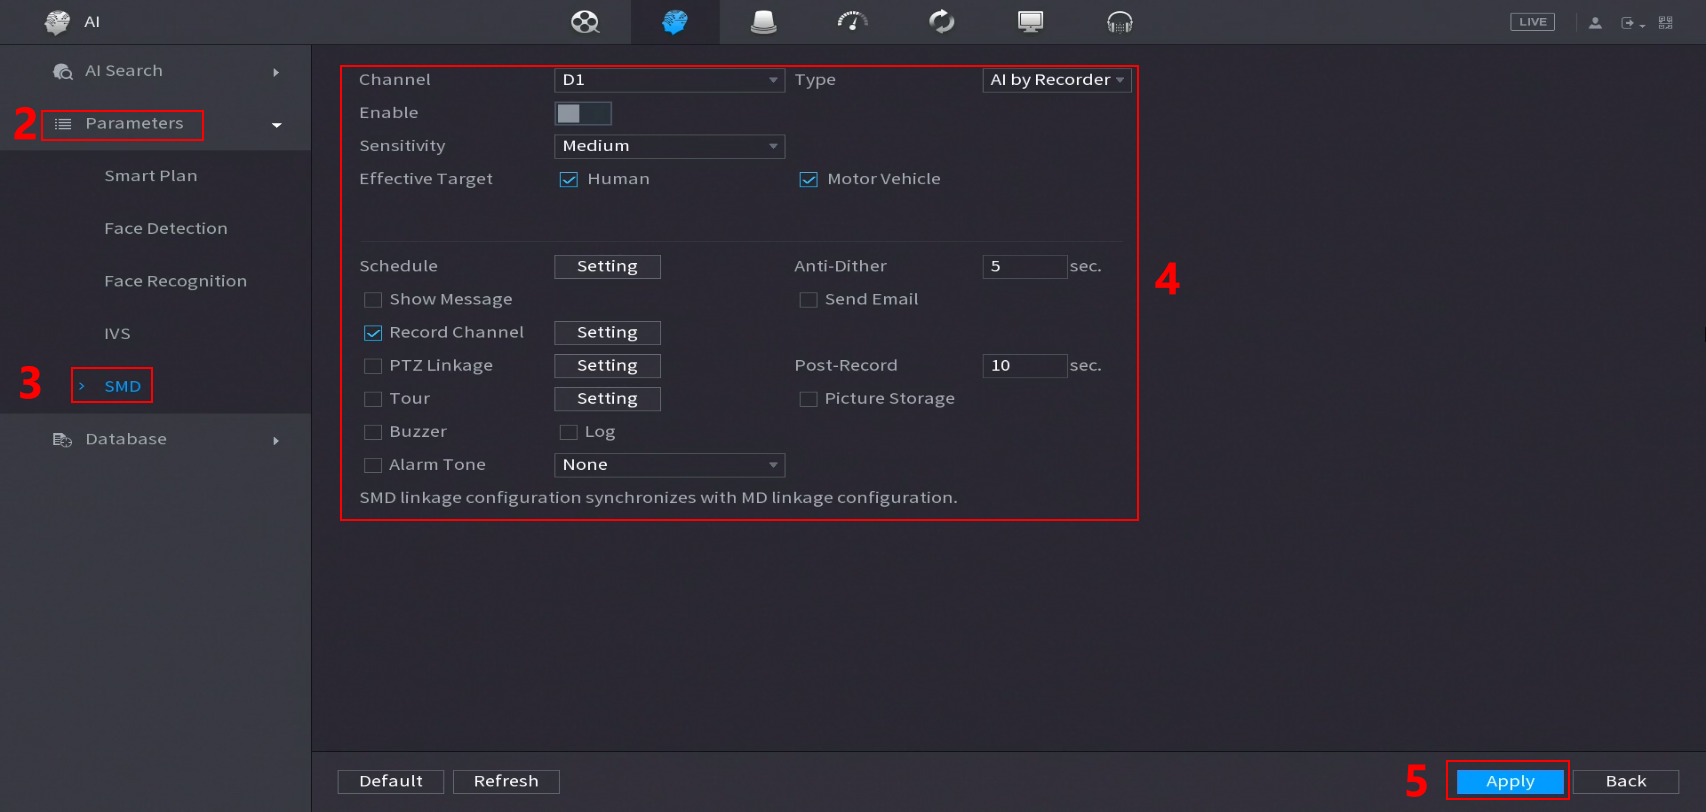The image size is (1706, 812).
Task: Click the circular arrows backup icon
Action: point(941,22)
